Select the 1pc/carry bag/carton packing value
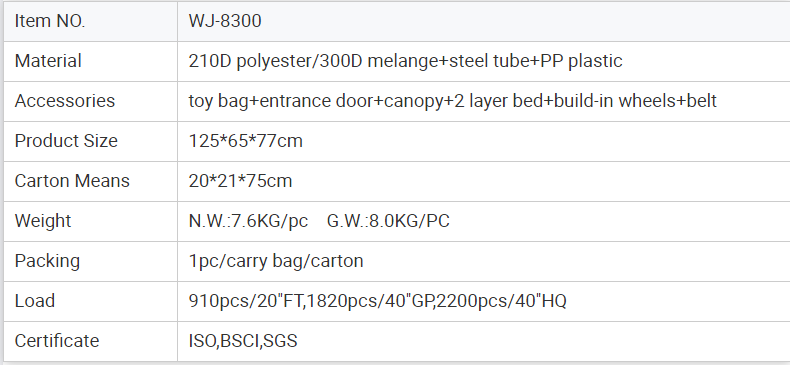Image resolution: width=790 pixels, height=365 pixels. pyautogui.click(x=276, y=261)
